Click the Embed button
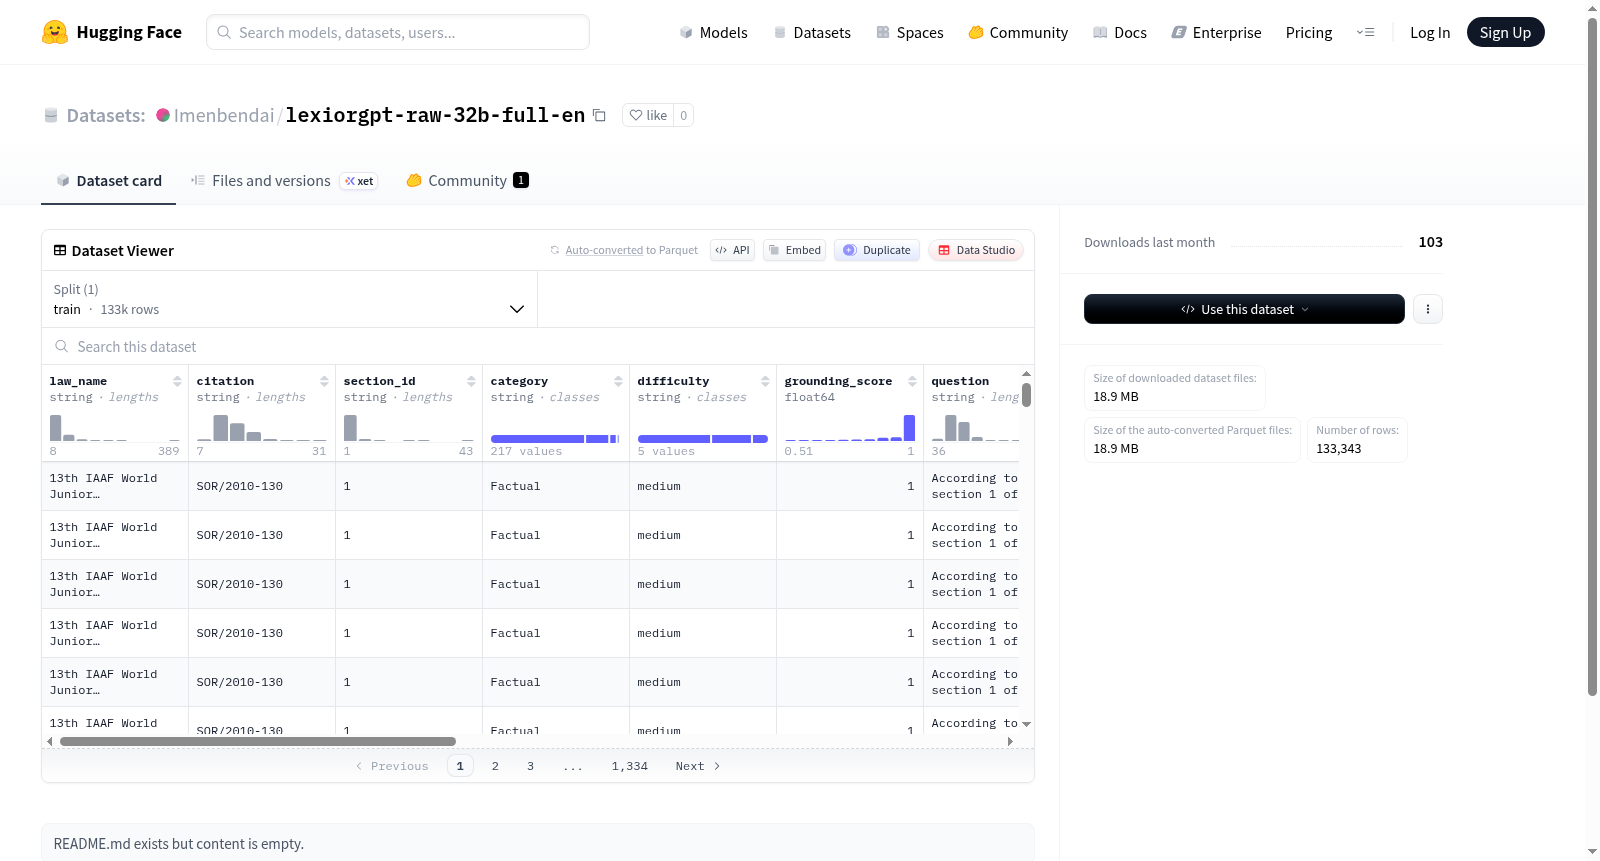1600x861 pixels. 794,250
